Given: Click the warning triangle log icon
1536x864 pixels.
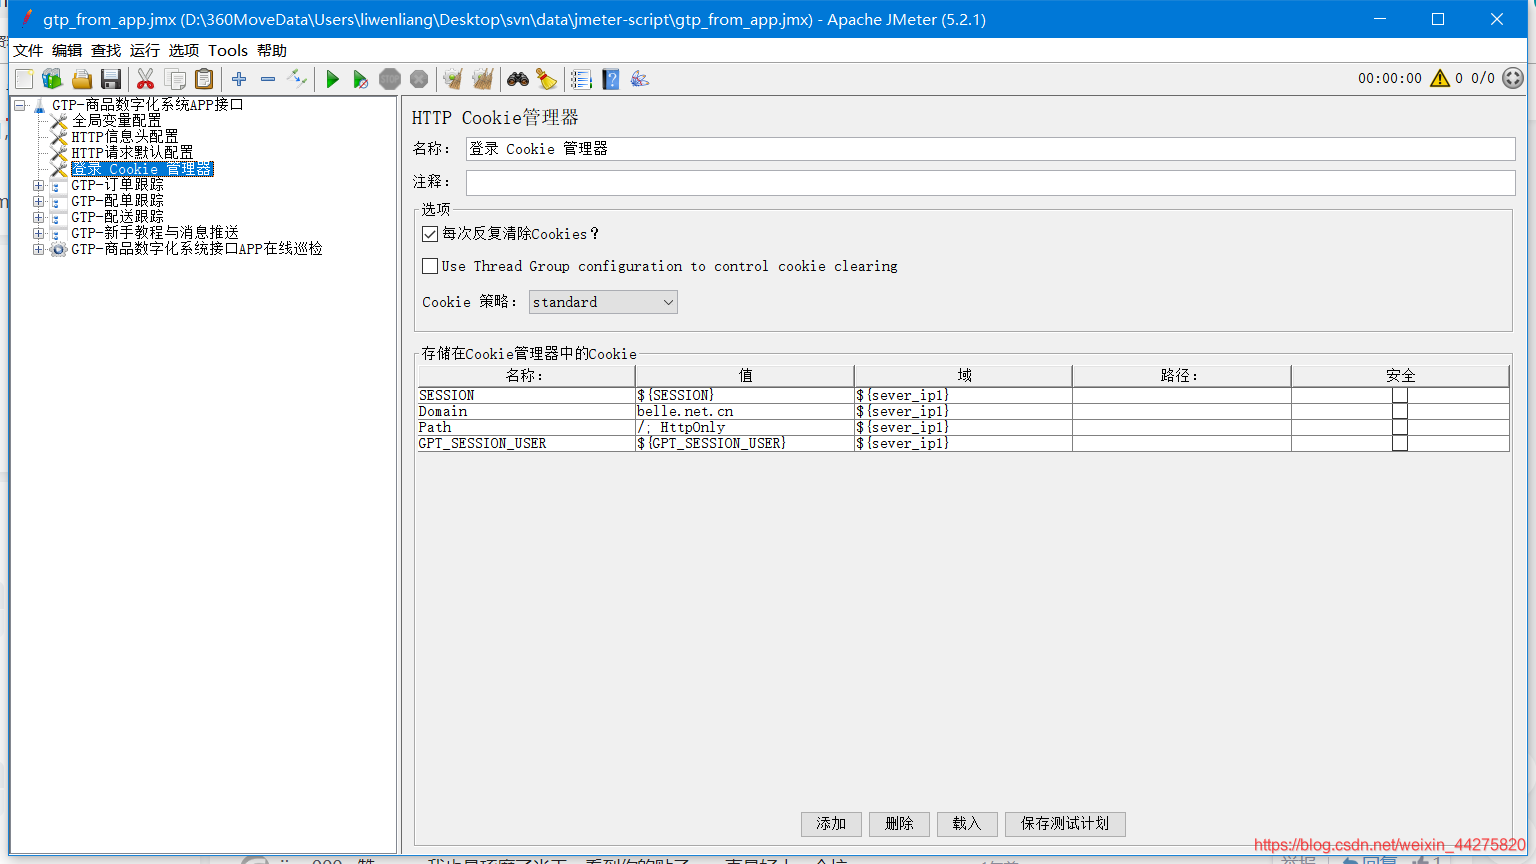Looking at the screenshot, I should (x=1440, y=78).
